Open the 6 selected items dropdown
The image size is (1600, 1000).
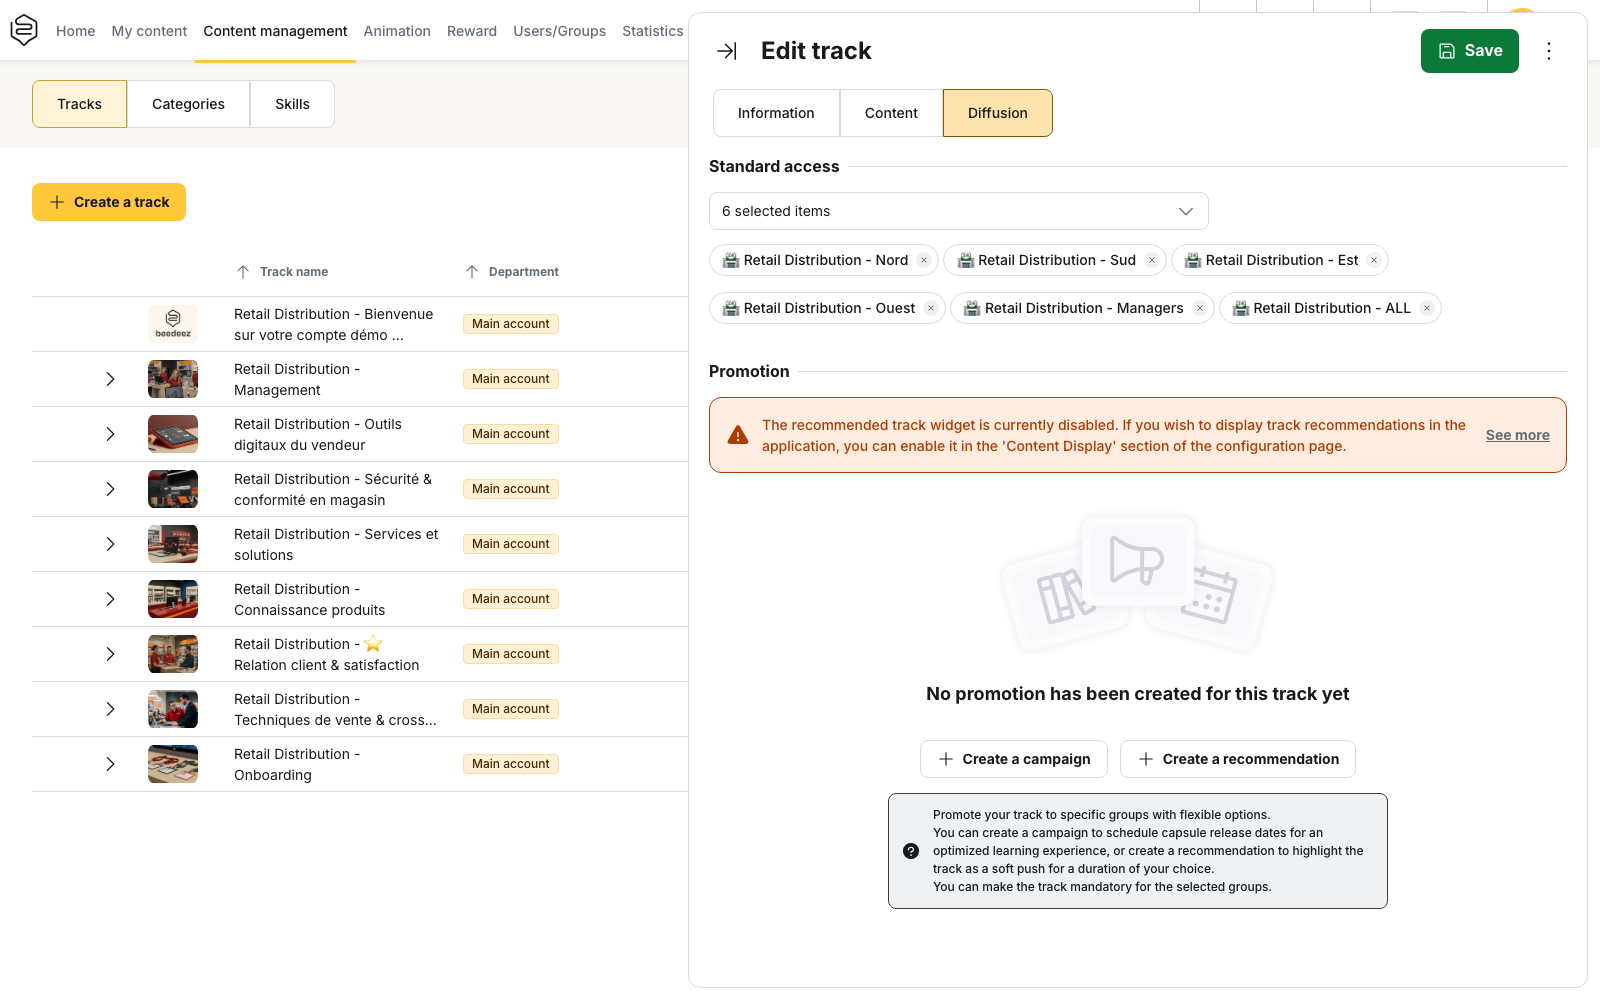(x=958, y=211)
